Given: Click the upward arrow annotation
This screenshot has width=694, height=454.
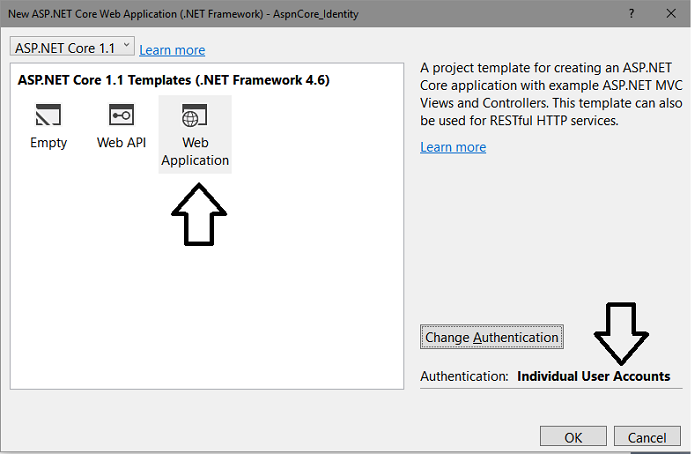Looking at the screenshot, I should point(199,215).
